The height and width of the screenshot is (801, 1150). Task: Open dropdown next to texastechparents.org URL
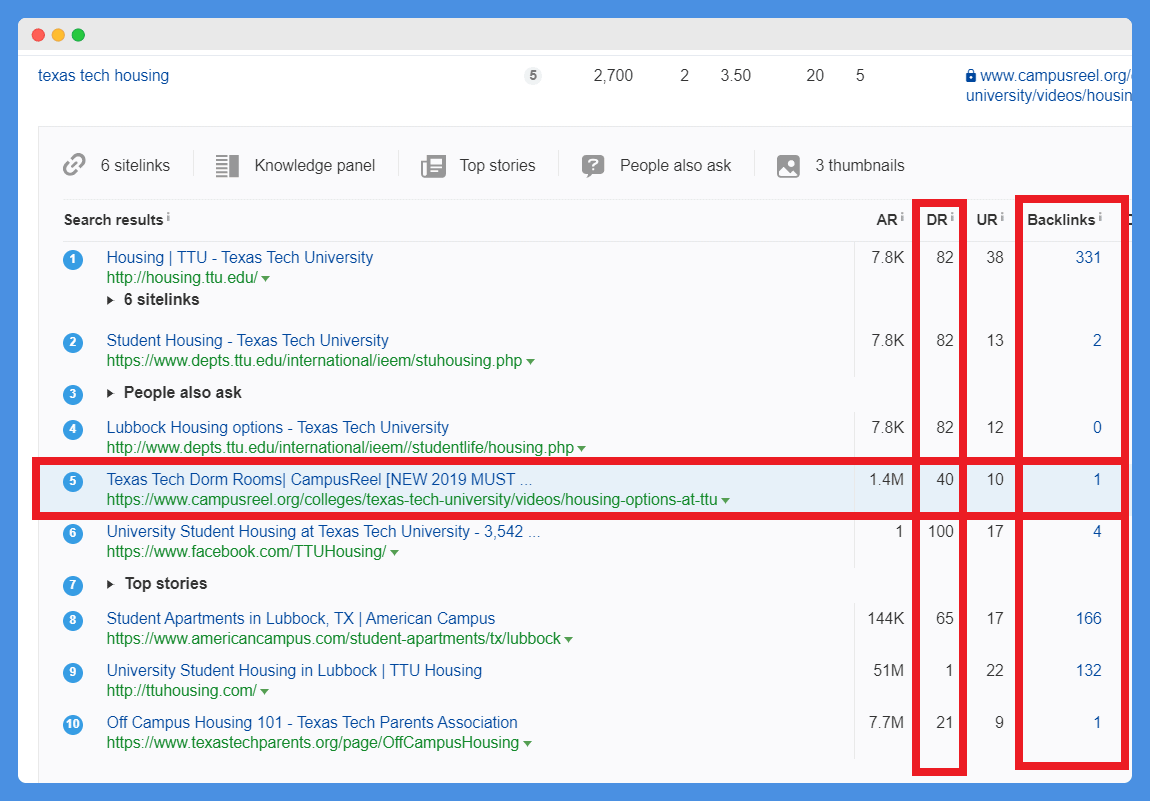(527, 744)
